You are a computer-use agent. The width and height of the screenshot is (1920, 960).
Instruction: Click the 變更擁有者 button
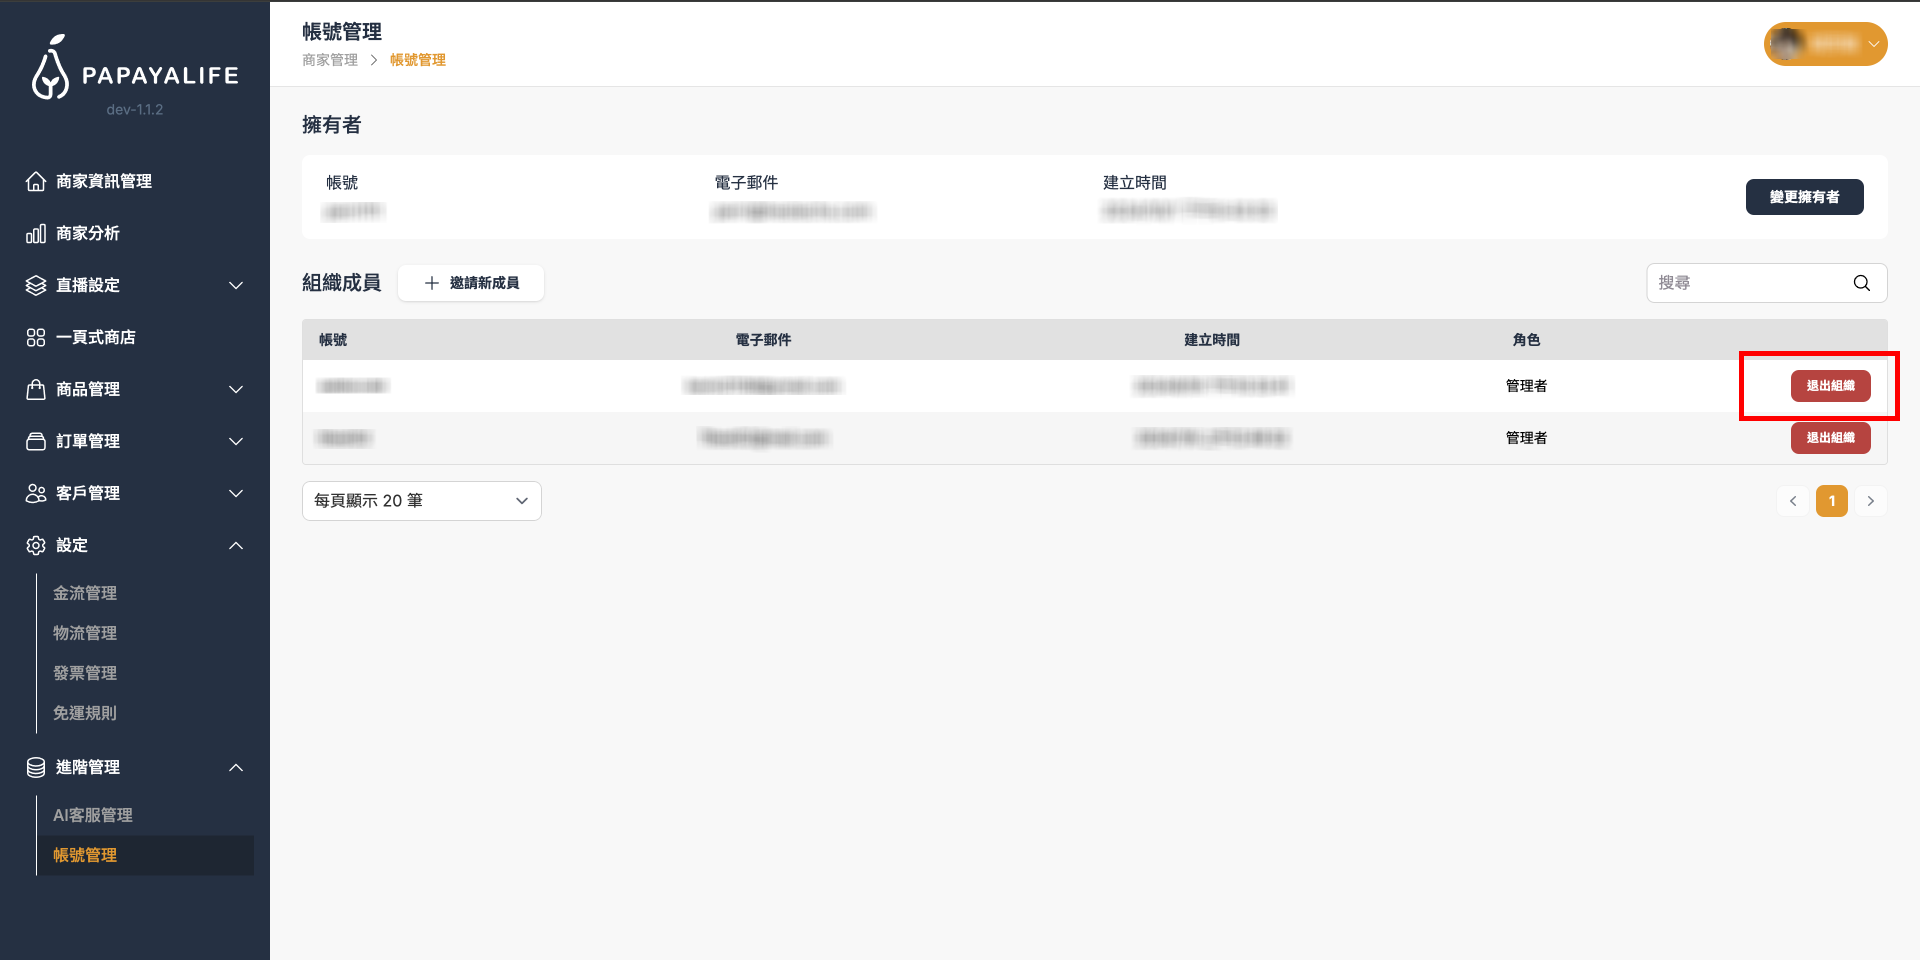[x=1804, y=197]
